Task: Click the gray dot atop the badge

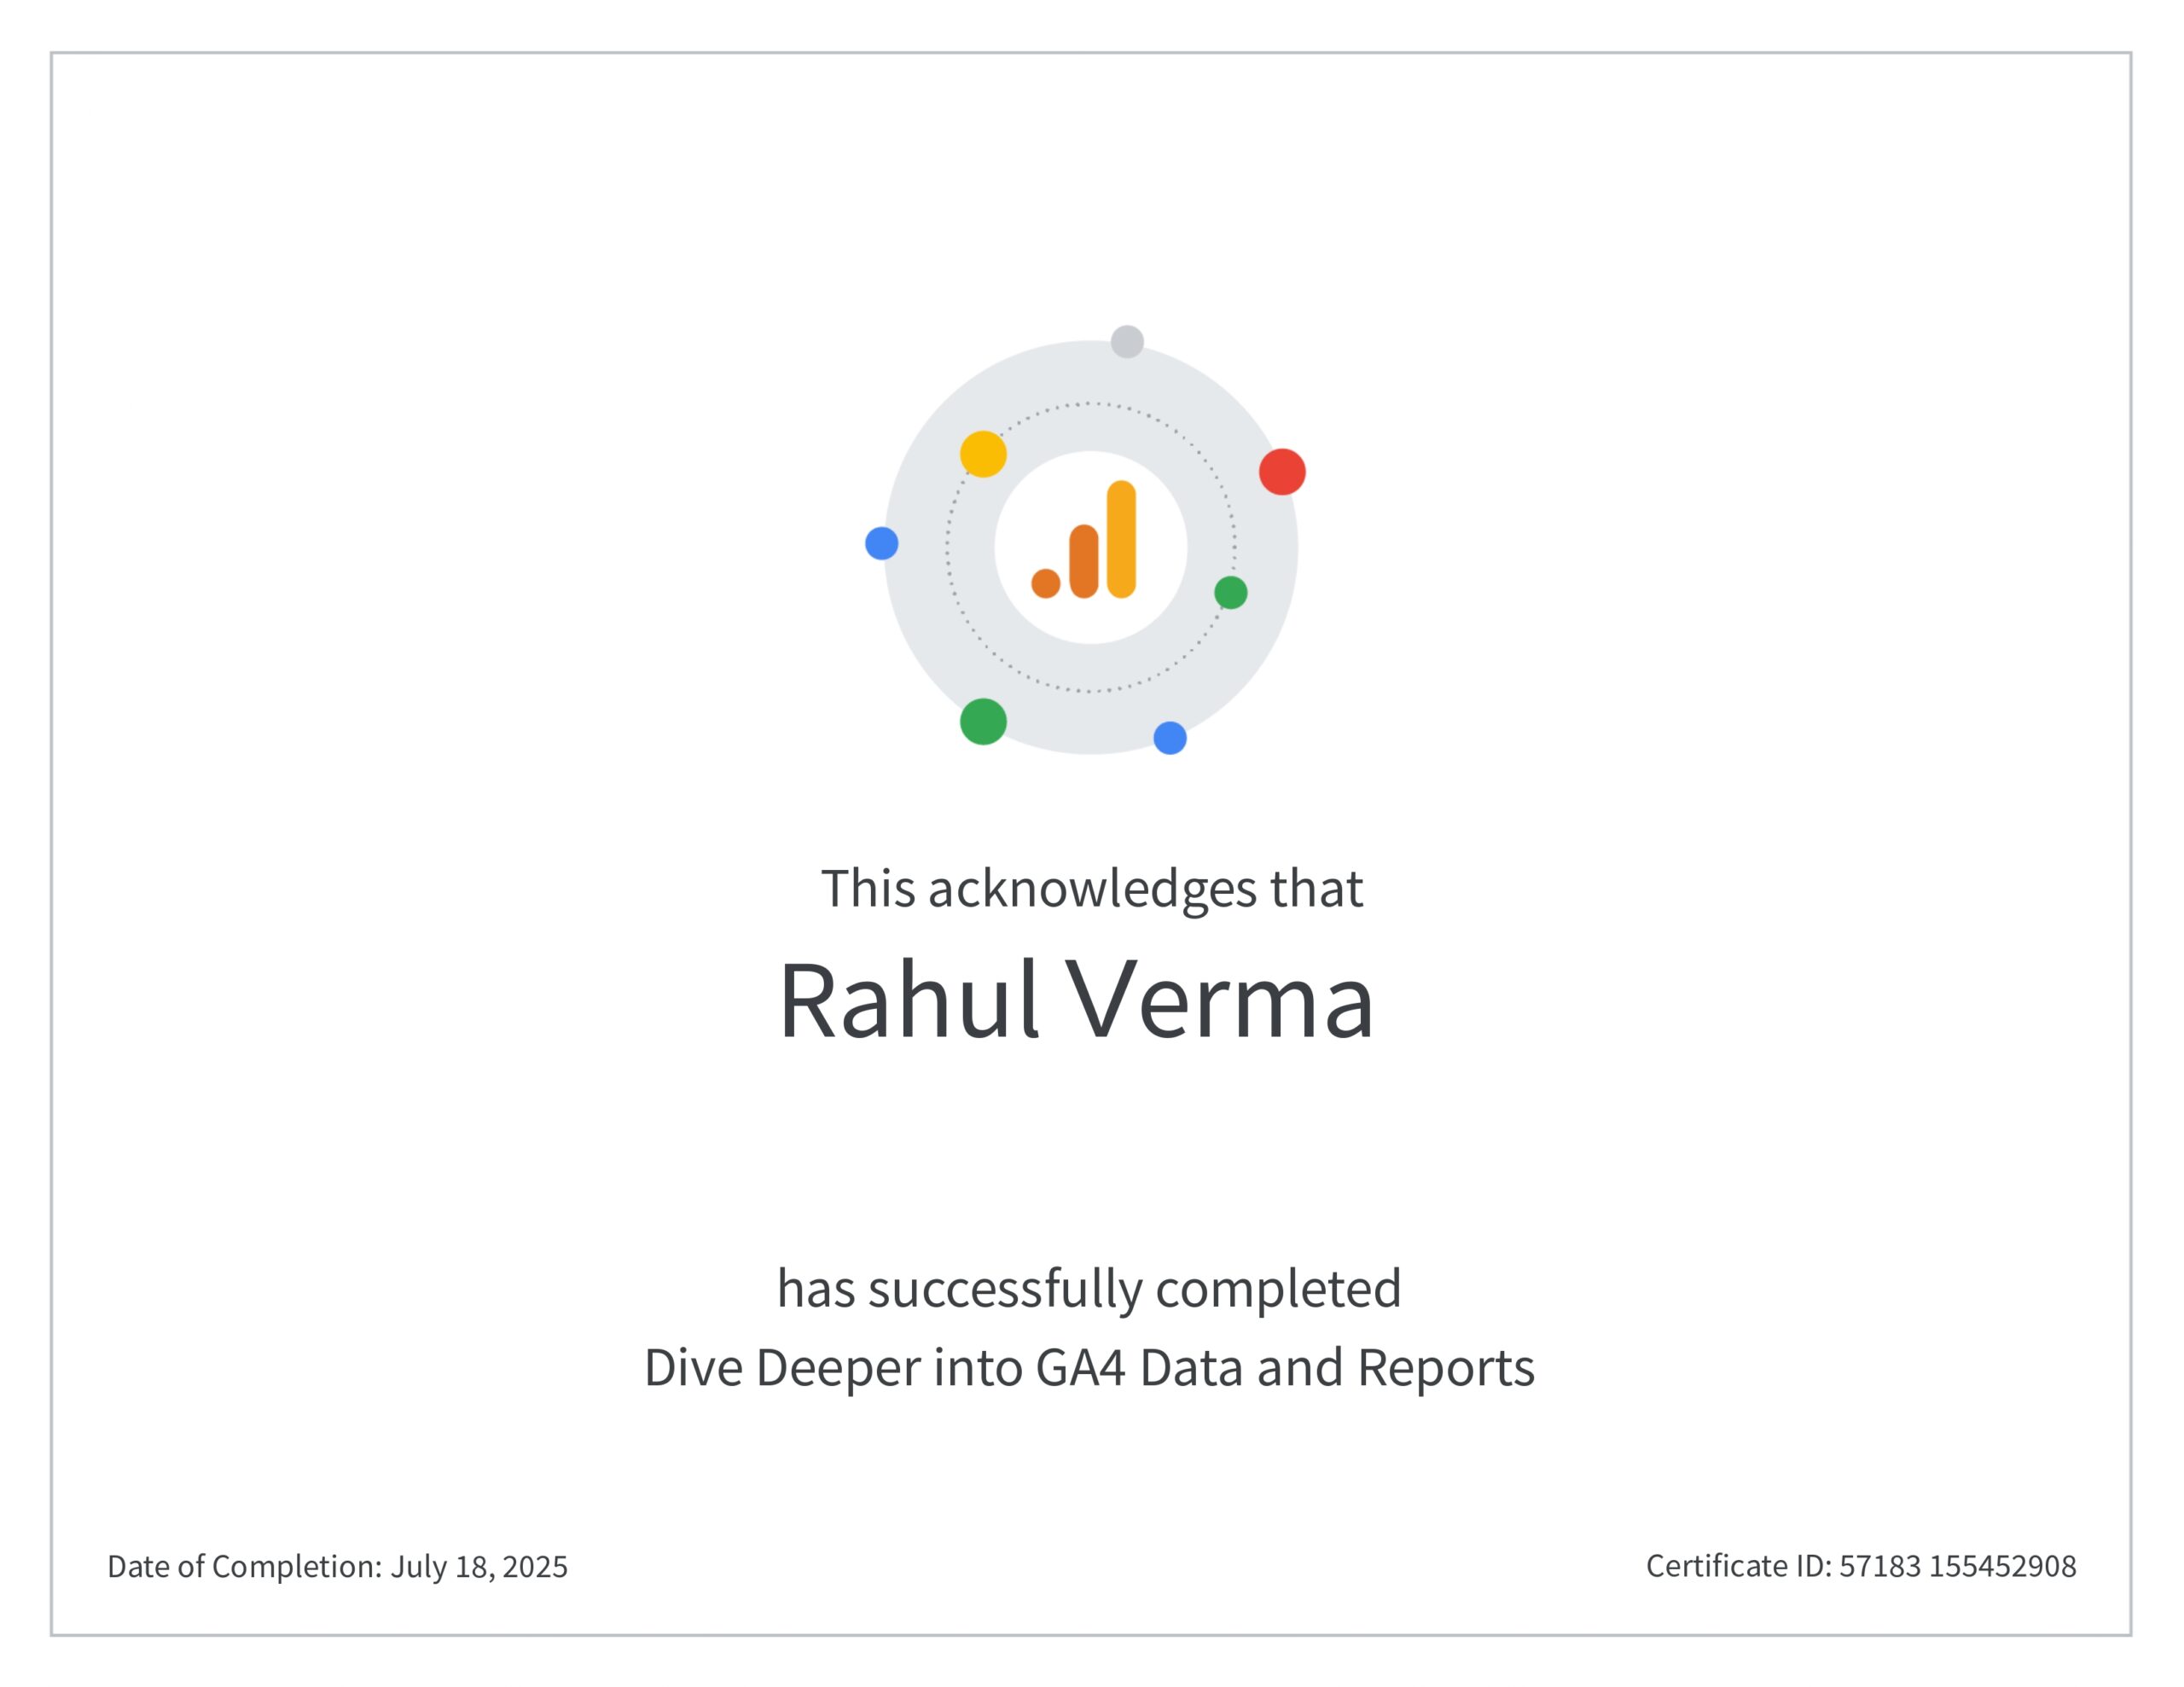Action: (1127, 342)
